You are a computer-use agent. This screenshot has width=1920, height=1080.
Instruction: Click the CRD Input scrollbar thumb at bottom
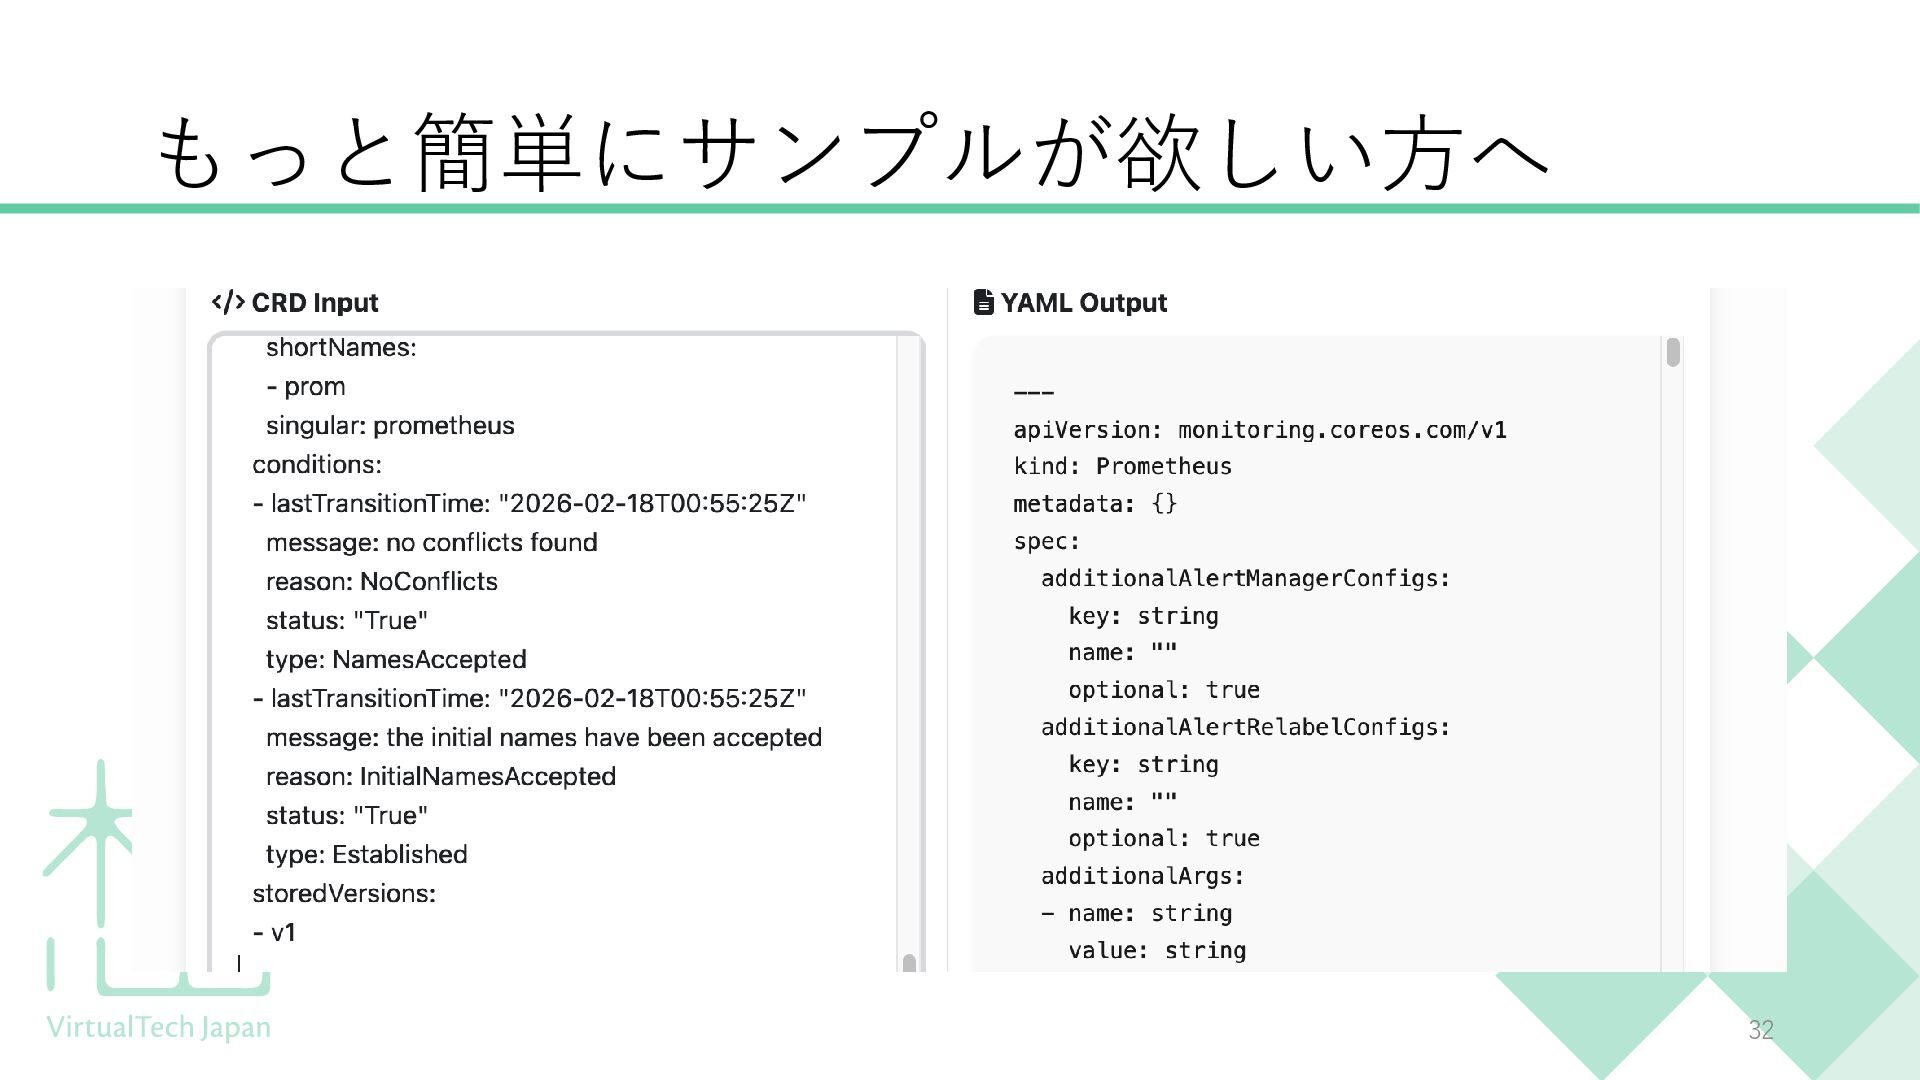click(x=909, y=963)
